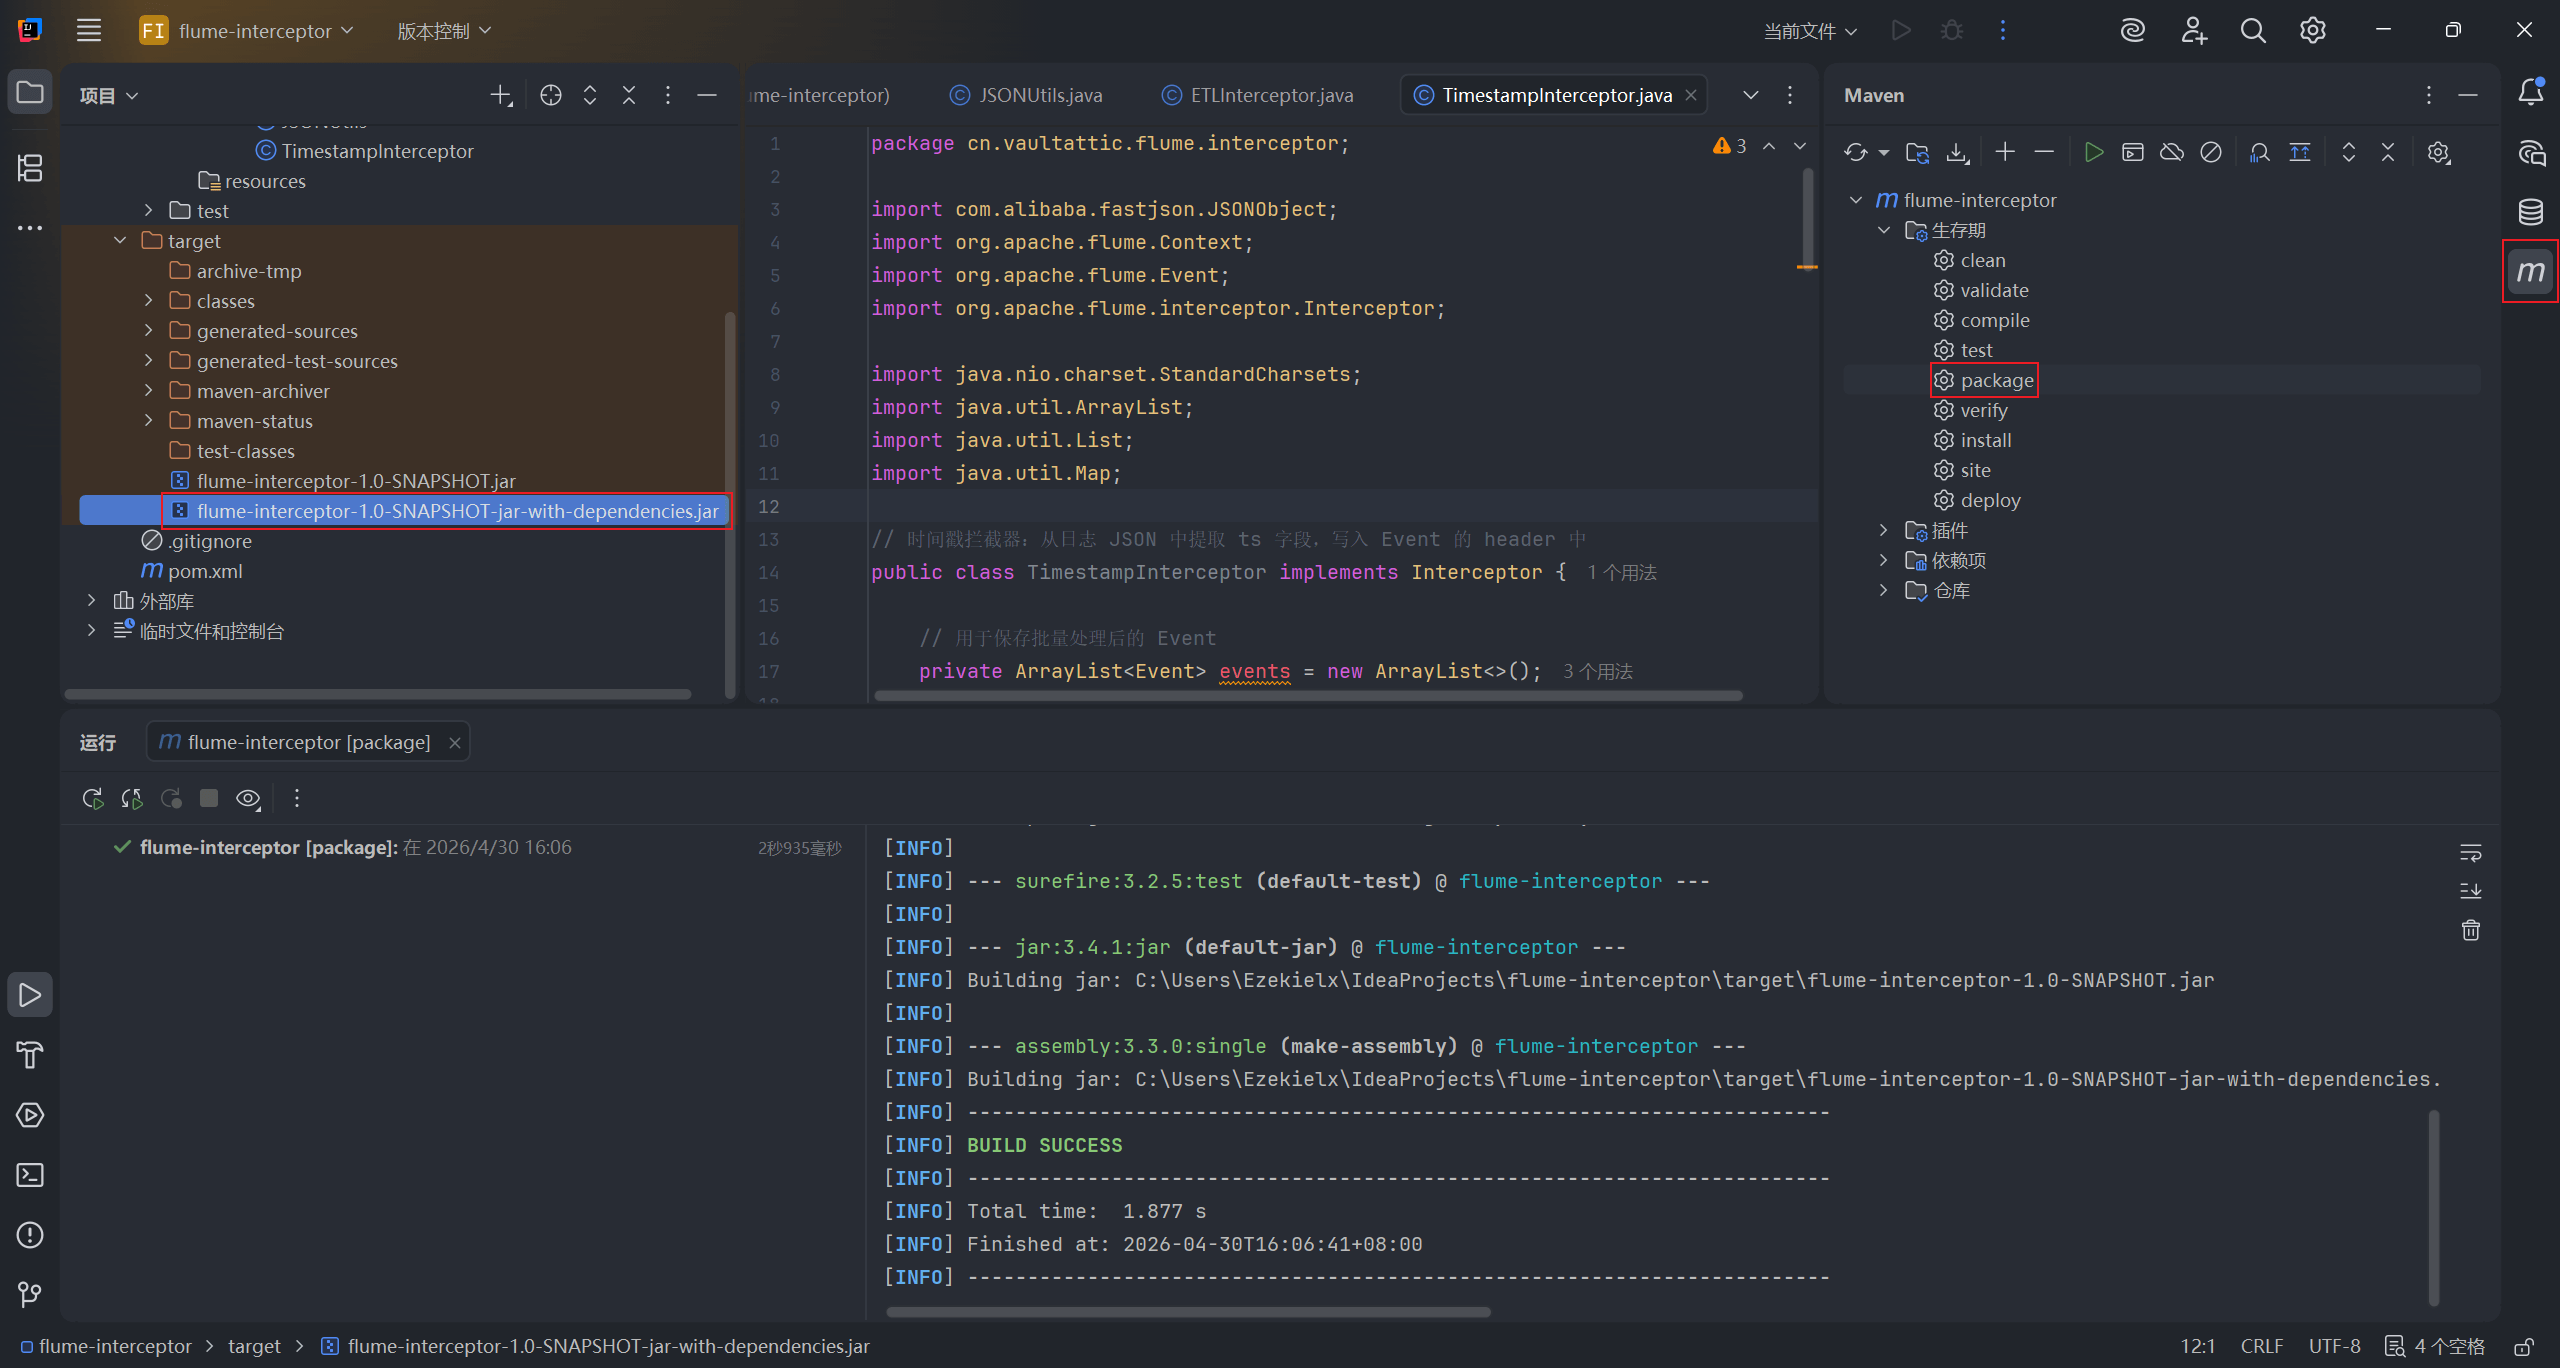Screen dimensions: 2560x1368
Task: Open Maven Settings wrench icon
Action: coord(2438,152)
